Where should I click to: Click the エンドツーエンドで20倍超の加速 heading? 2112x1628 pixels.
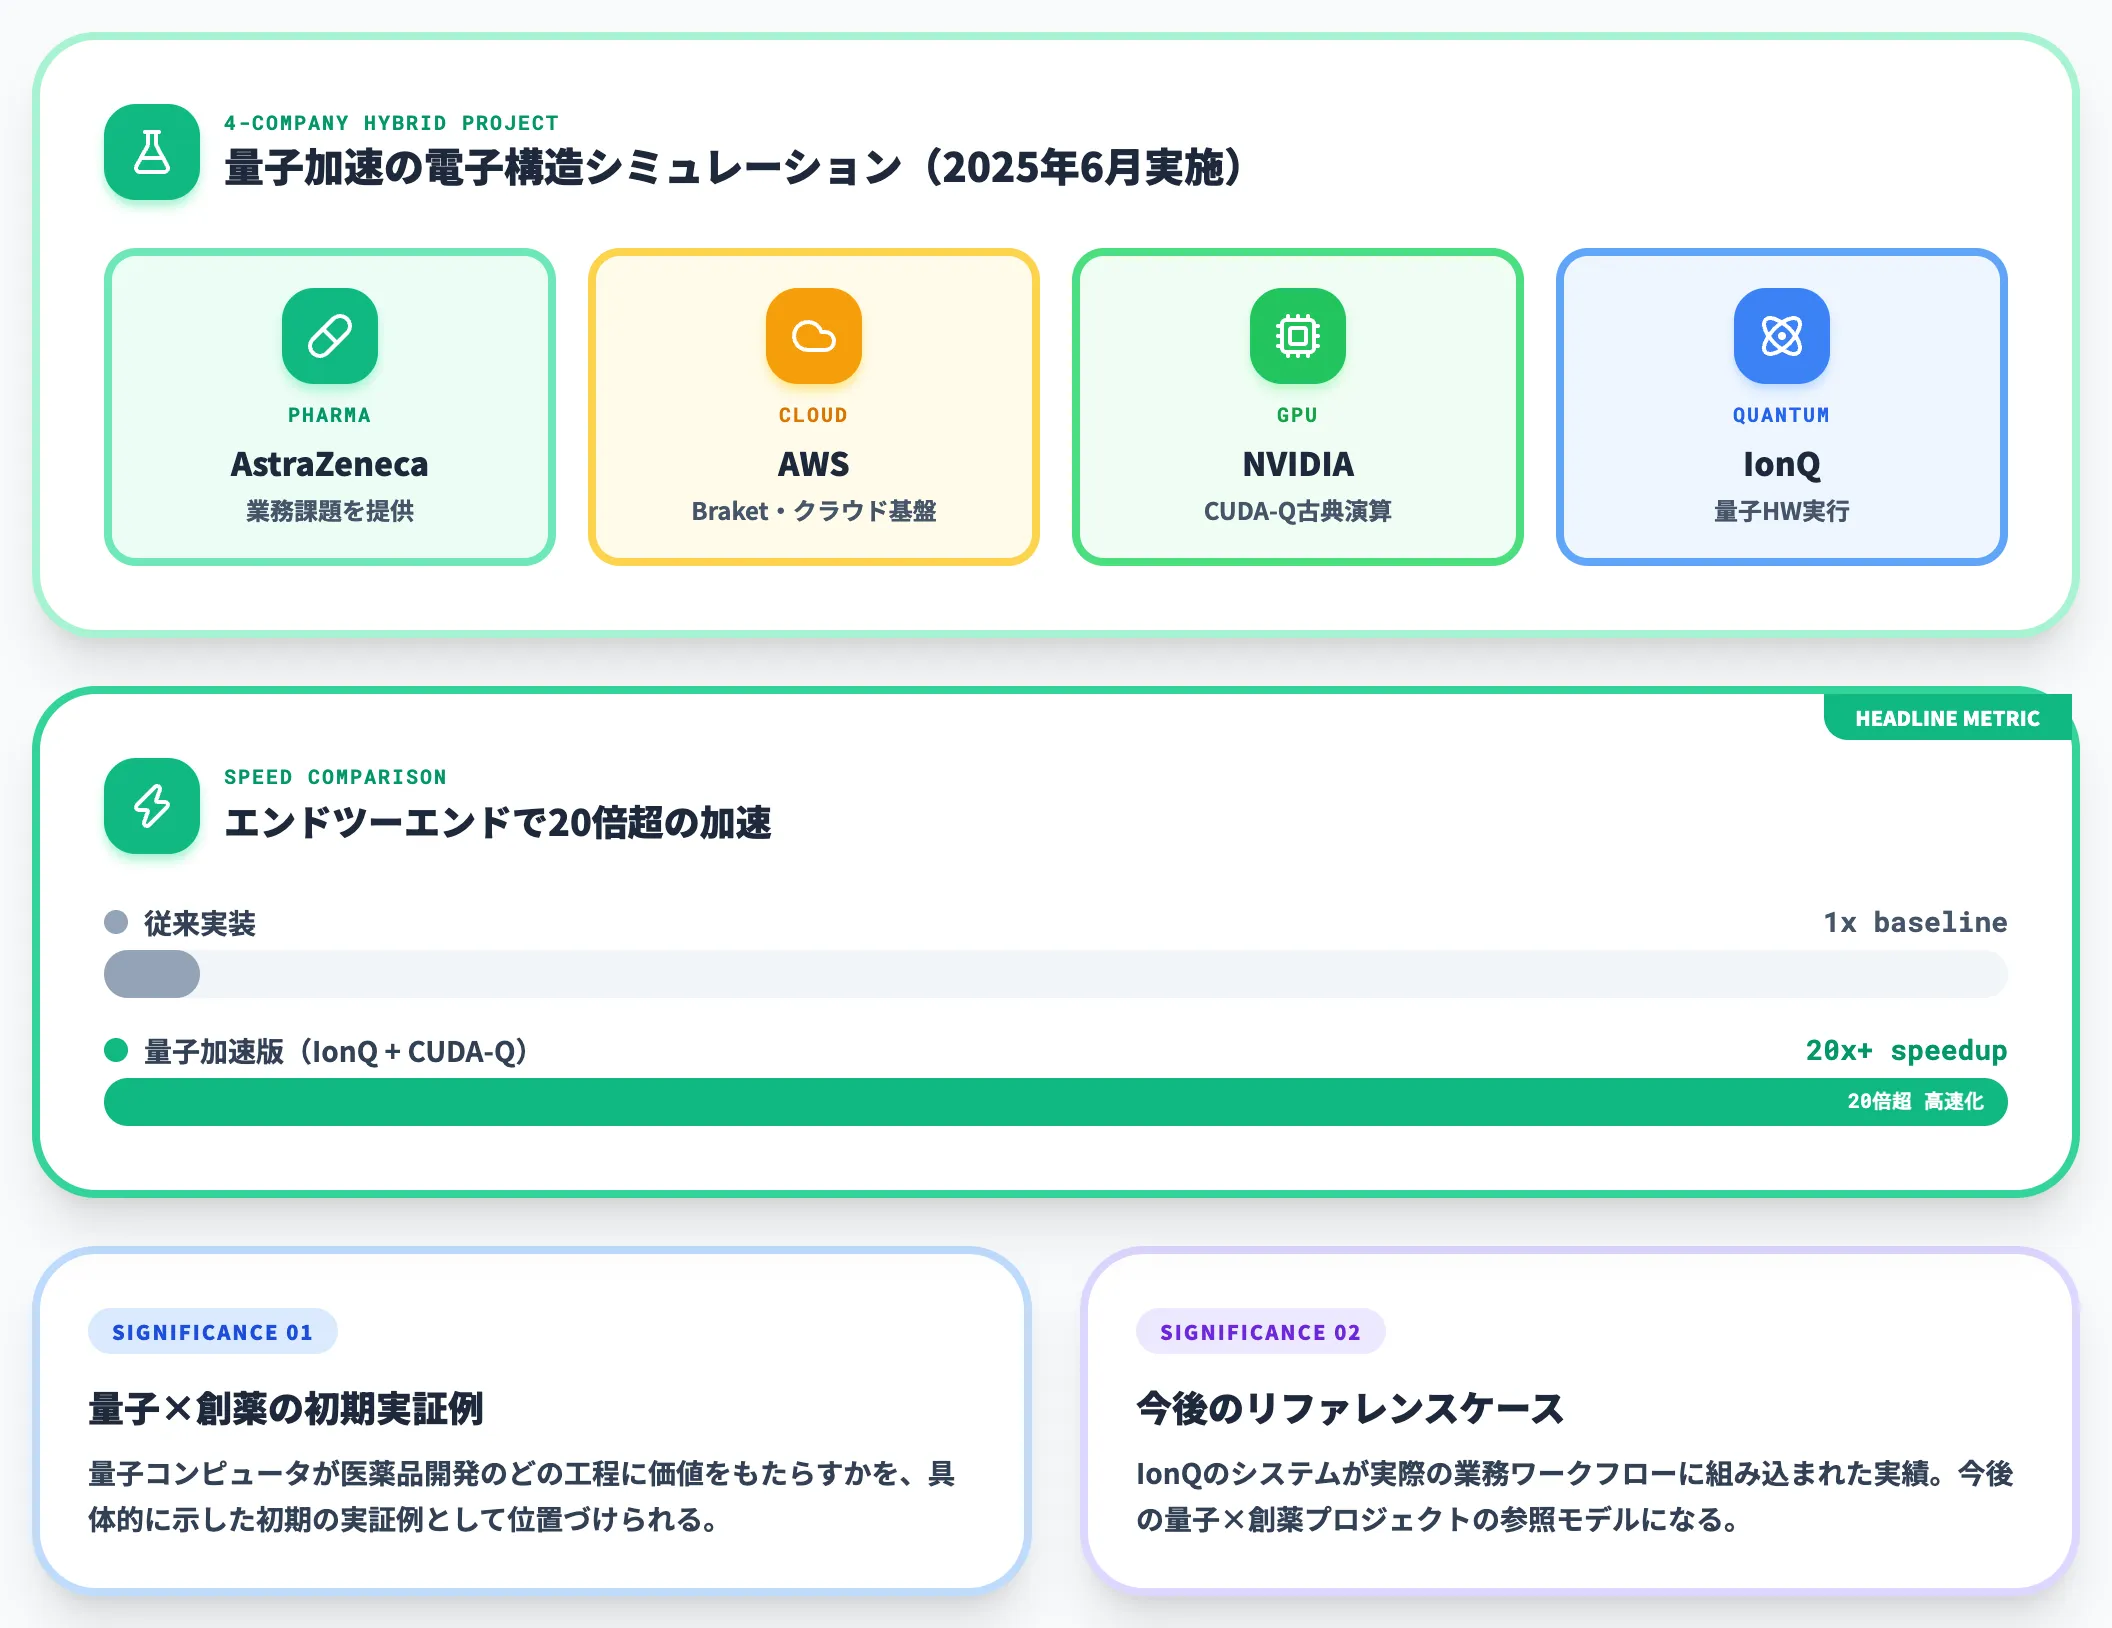(x=498, y=822)
